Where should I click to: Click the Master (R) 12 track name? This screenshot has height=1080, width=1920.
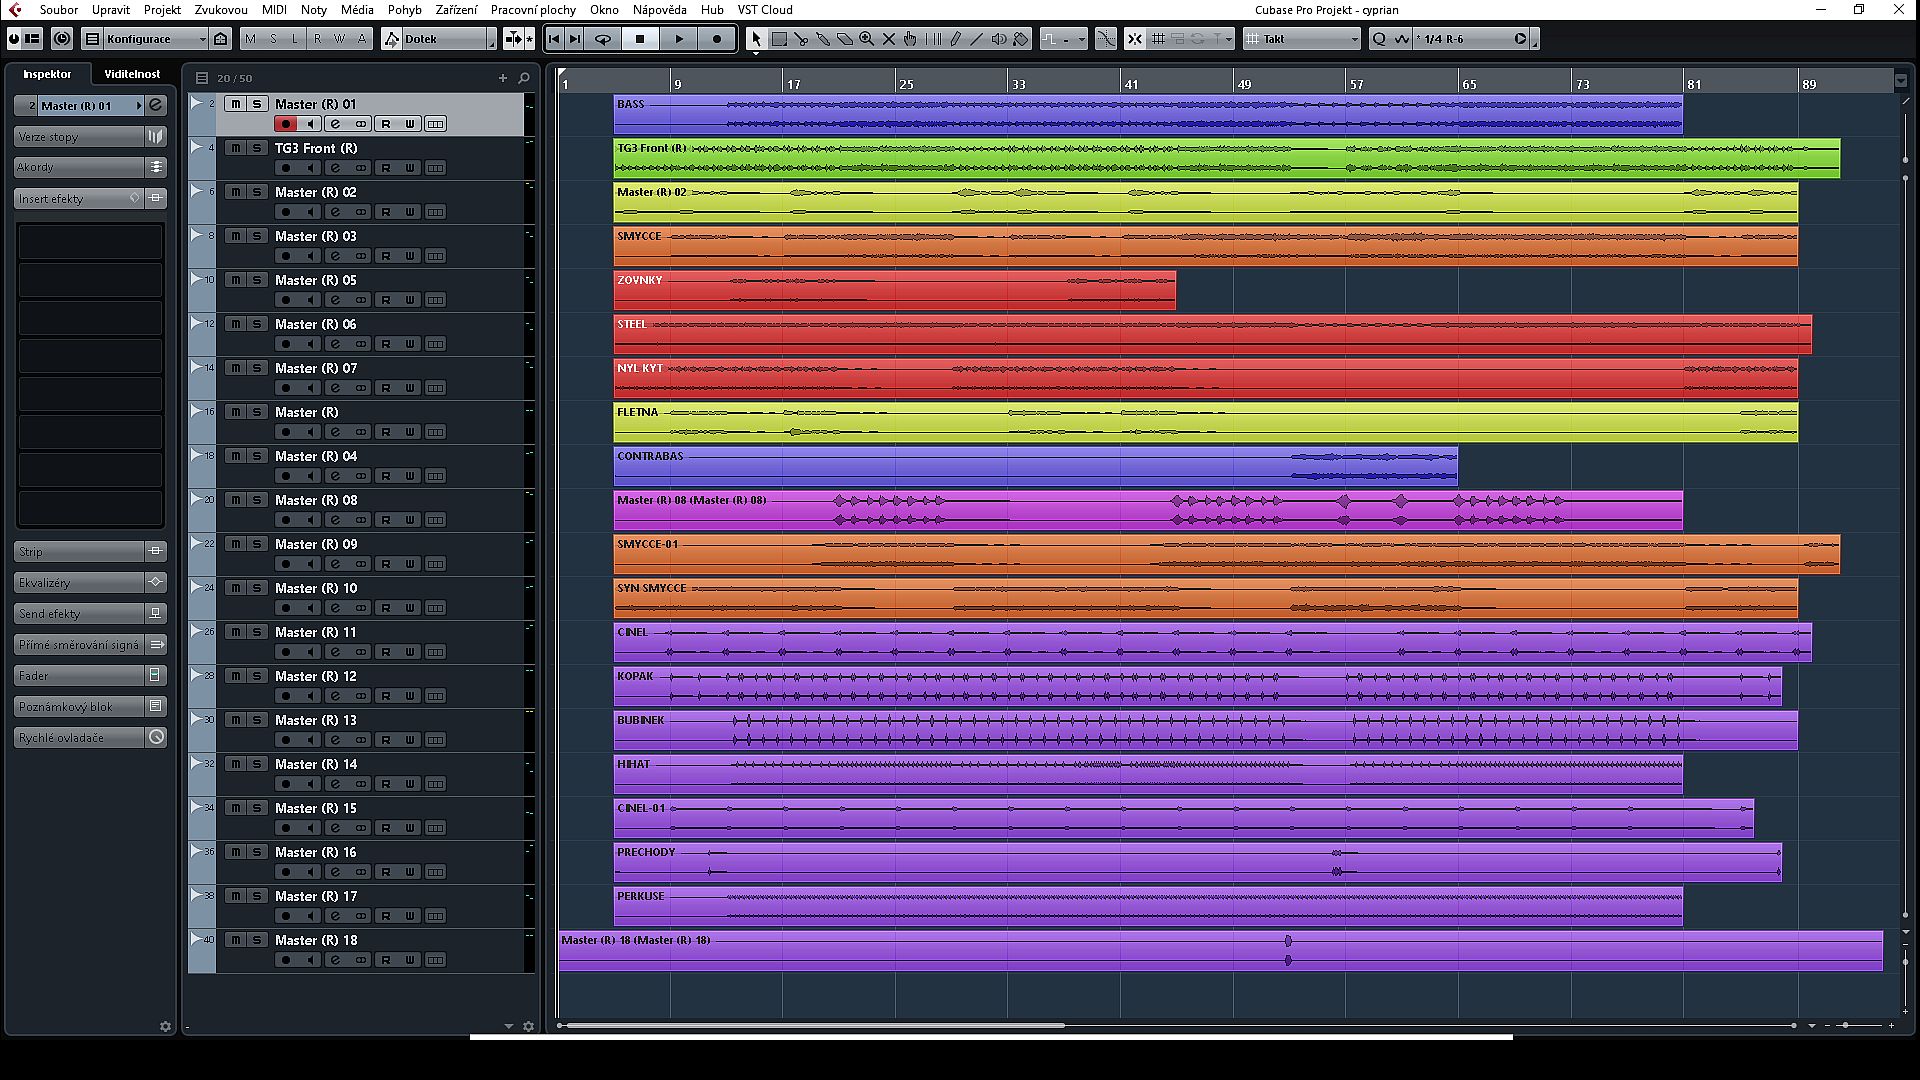click(x=316, y=676)
